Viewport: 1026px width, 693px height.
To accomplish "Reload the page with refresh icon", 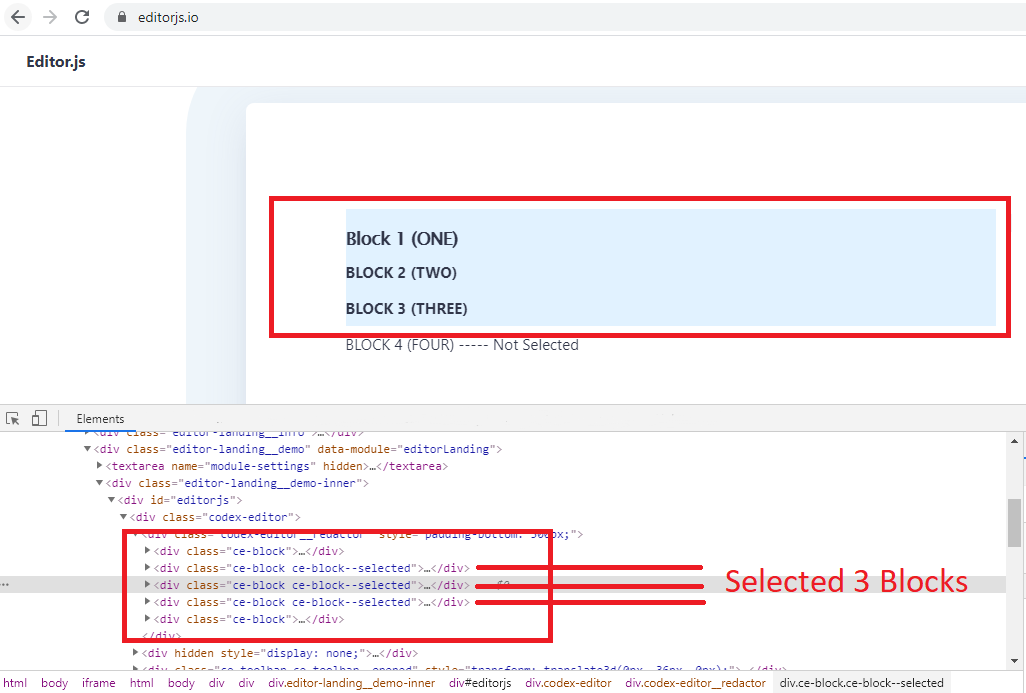I will 82,17.
